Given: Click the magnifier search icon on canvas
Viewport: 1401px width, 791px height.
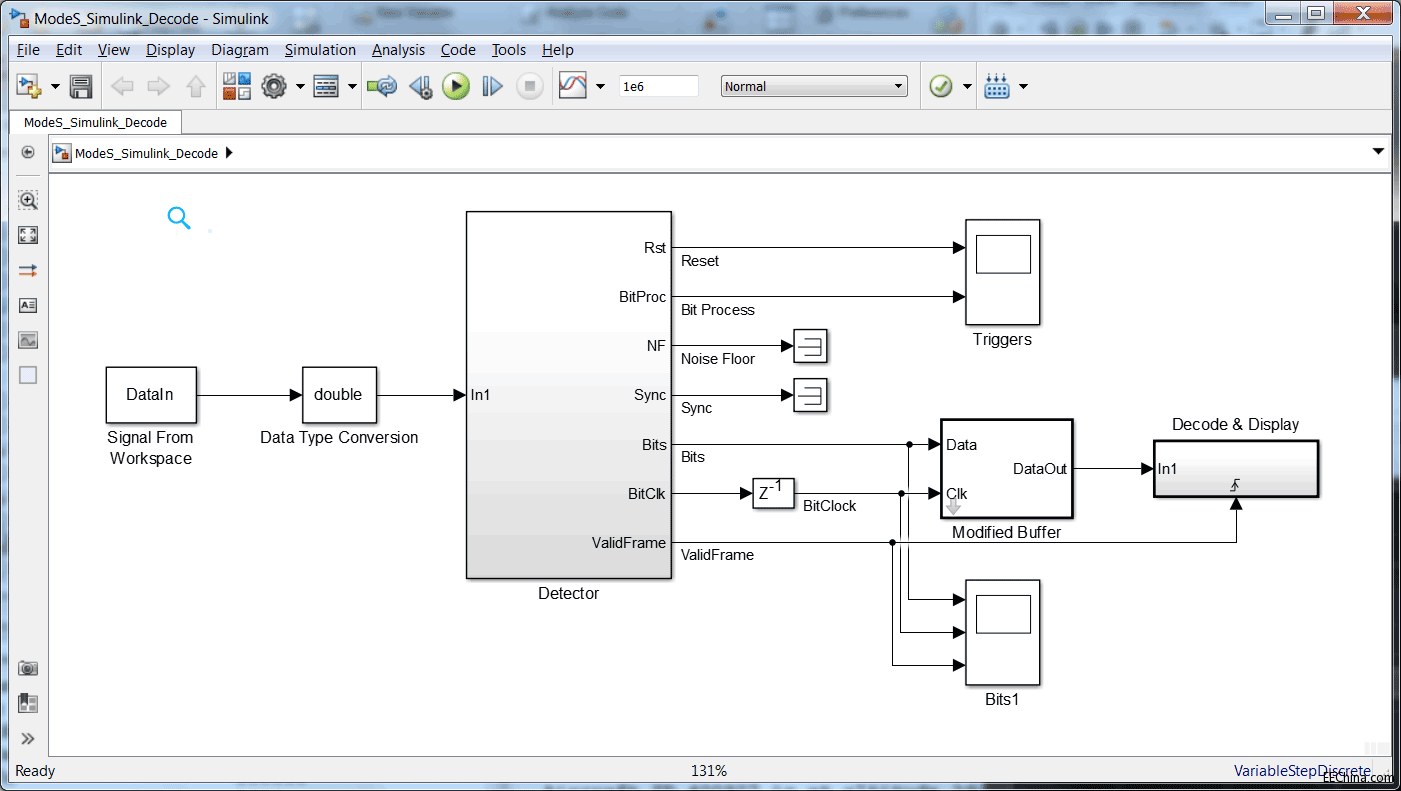Looking at the screenshot, I should pyautogui.click(x=179, y=218).
